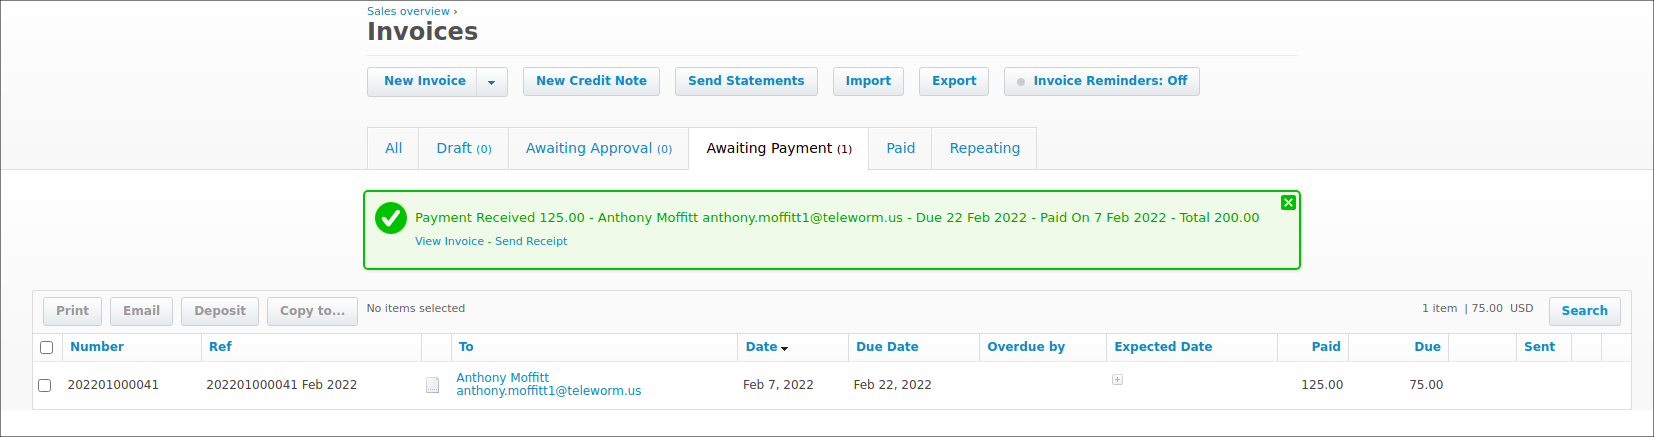1654x437 pixels.
Task: Open the View Invoice link
Action: pos(449,241)
